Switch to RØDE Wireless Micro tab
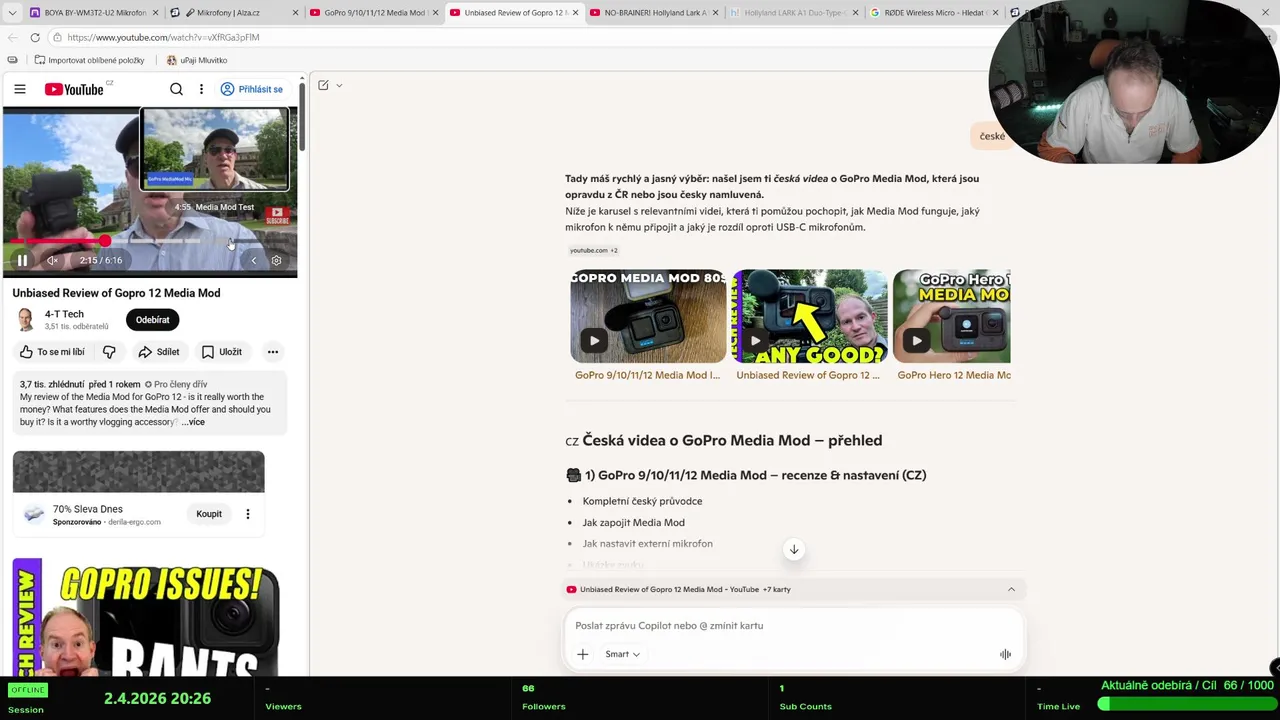Image resolution: width=1280 pixels, height=720 pixels. tap(928, 13)
